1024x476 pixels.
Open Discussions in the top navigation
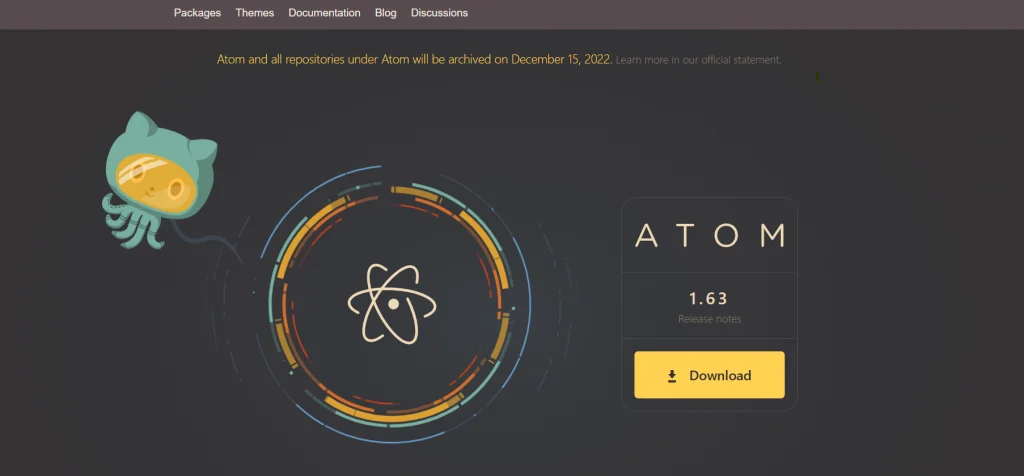pyautogui.click(x=439, y=13)
